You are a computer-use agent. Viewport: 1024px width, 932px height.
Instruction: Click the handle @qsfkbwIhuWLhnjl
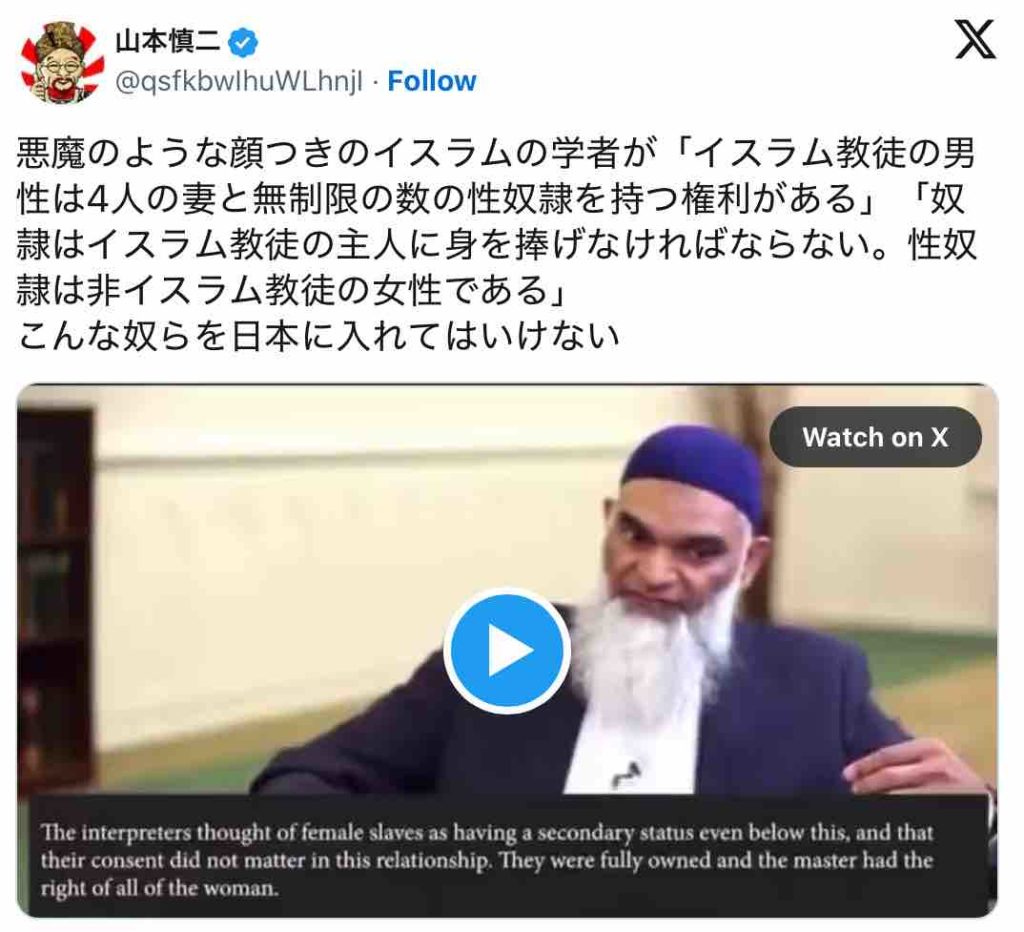pyautogui.click(x=238, y=82)
